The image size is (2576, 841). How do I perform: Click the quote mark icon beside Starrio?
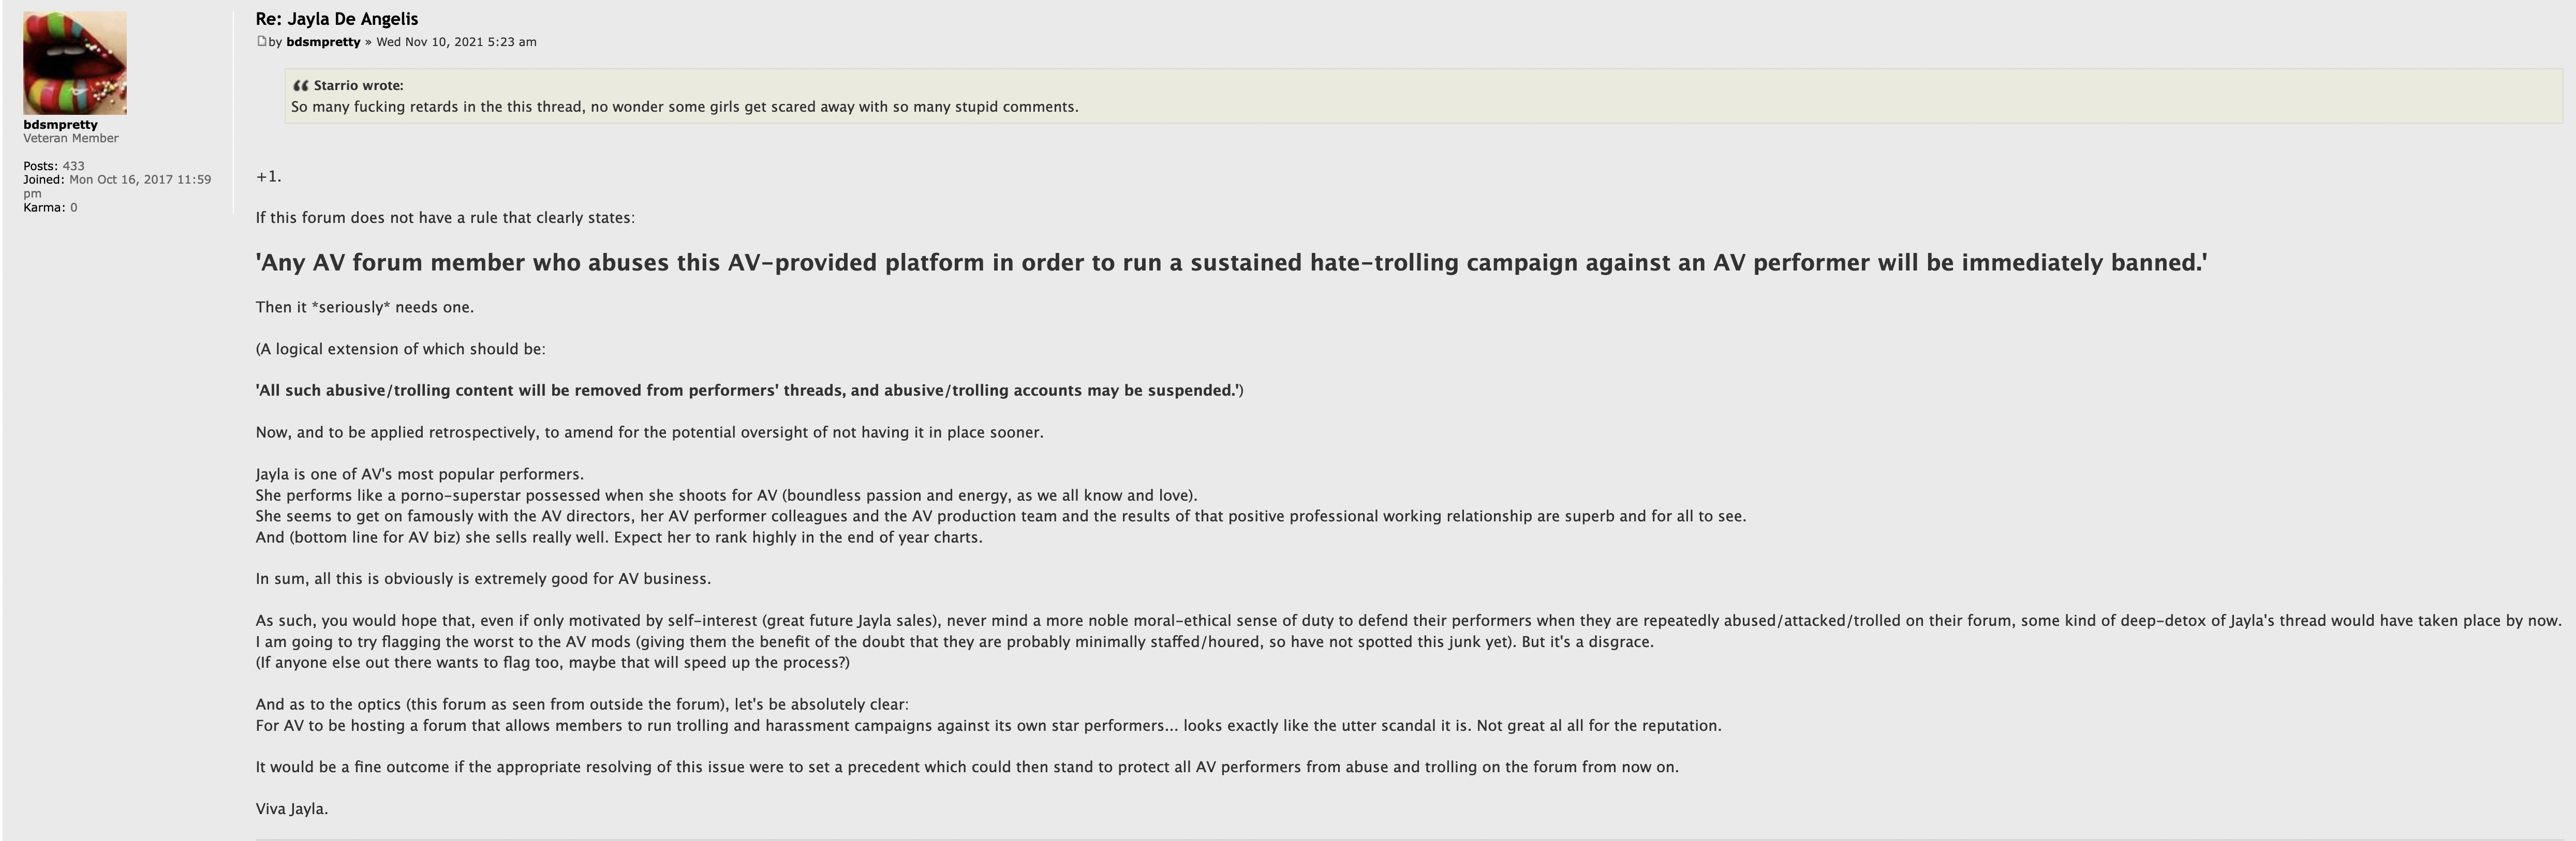coord(300,85)
